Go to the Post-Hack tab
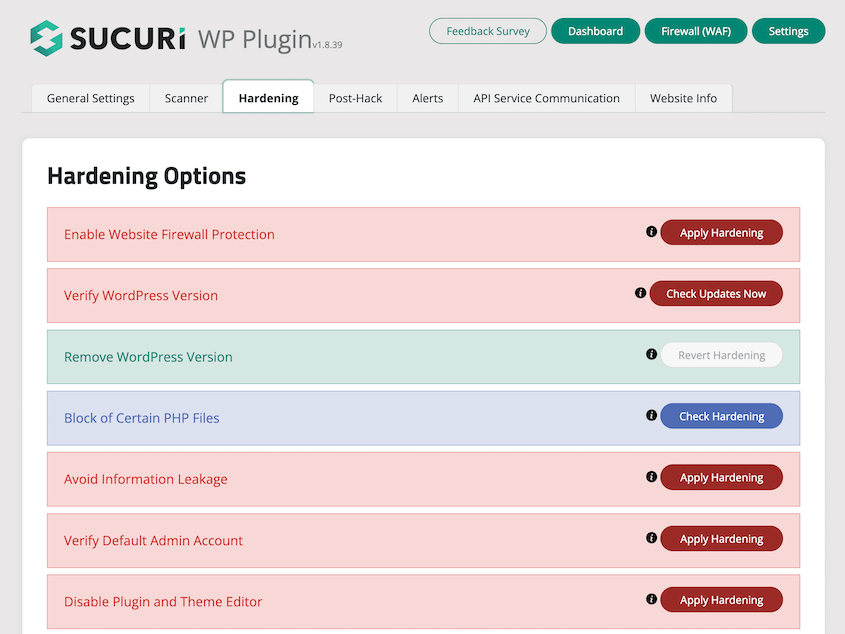 pos(355,98)
